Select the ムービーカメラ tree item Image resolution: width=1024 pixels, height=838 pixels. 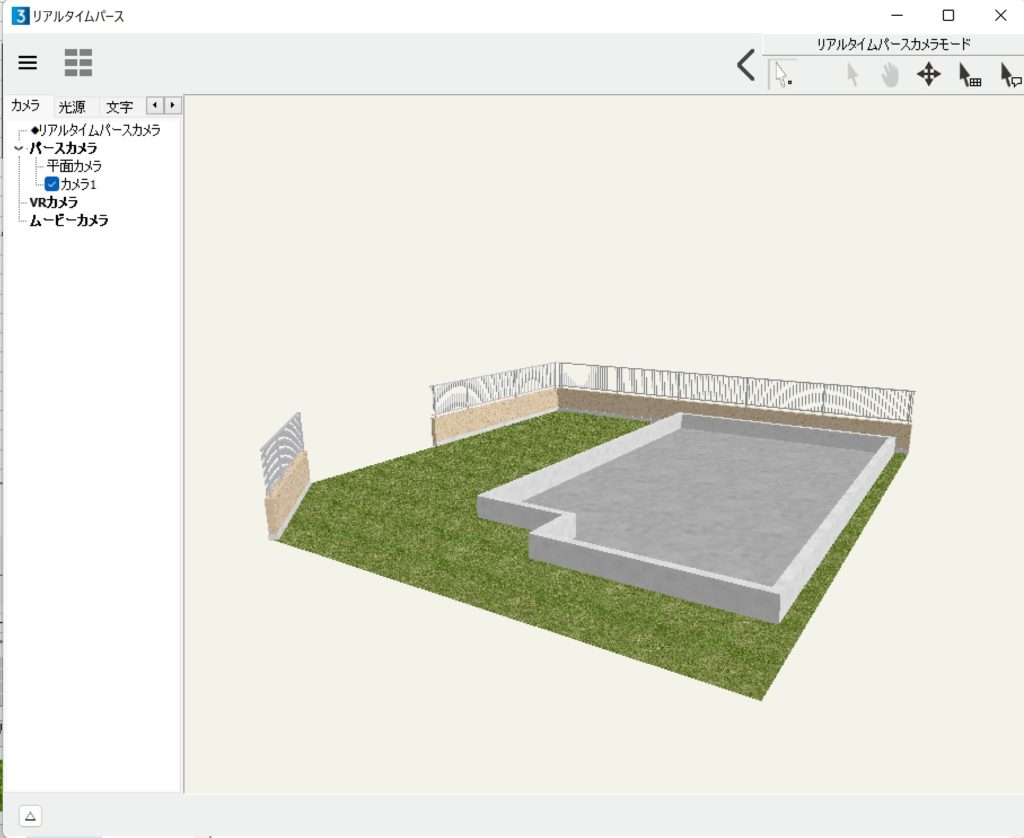tap(69, 220)
